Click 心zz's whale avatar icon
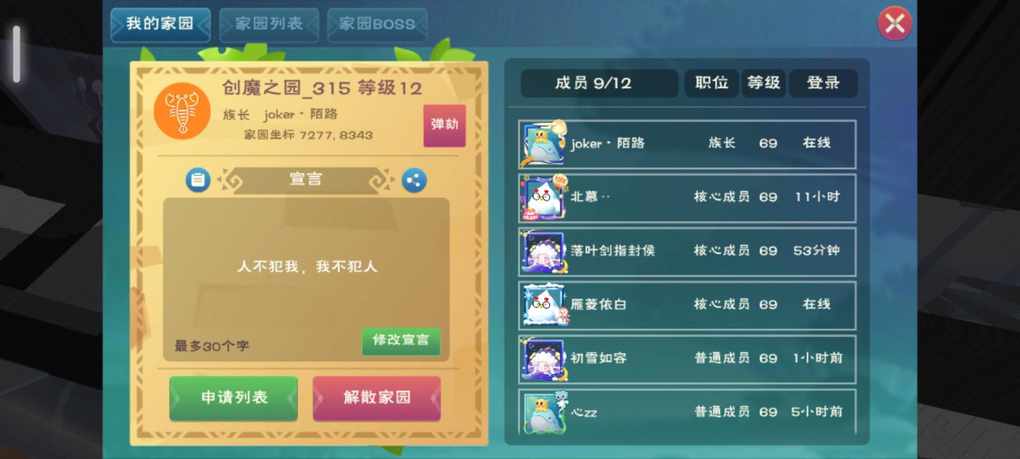This screenshot has width=1020, height=459. point(541,412)
